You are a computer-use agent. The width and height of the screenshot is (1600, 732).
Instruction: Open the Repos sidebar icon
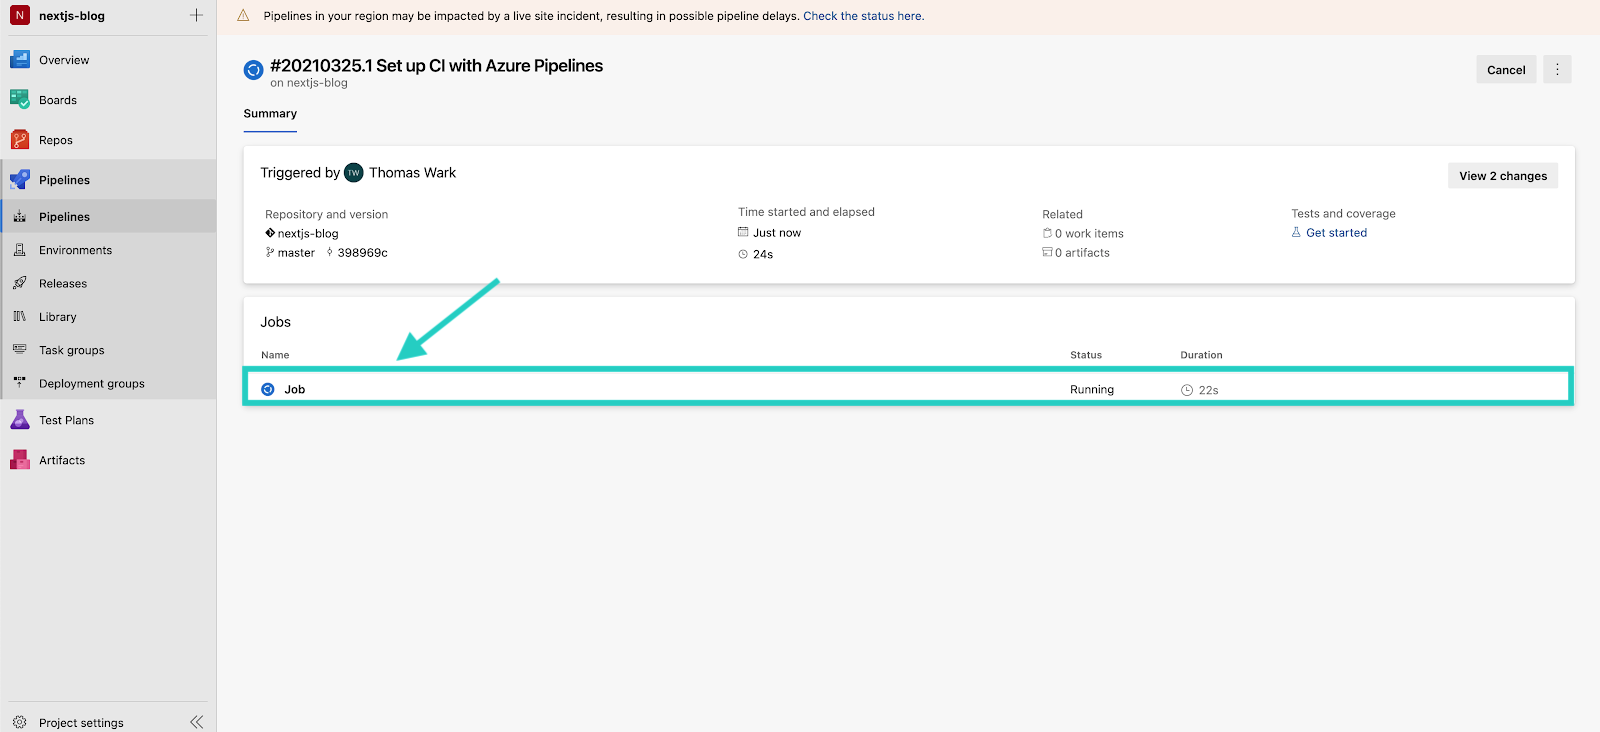[20, 140]
